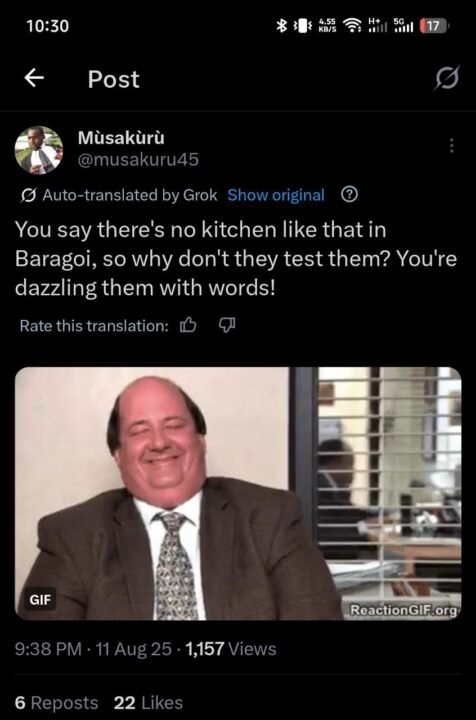Tap the Bluetooth status icon
476x720 pixels.
pos(281,26)
